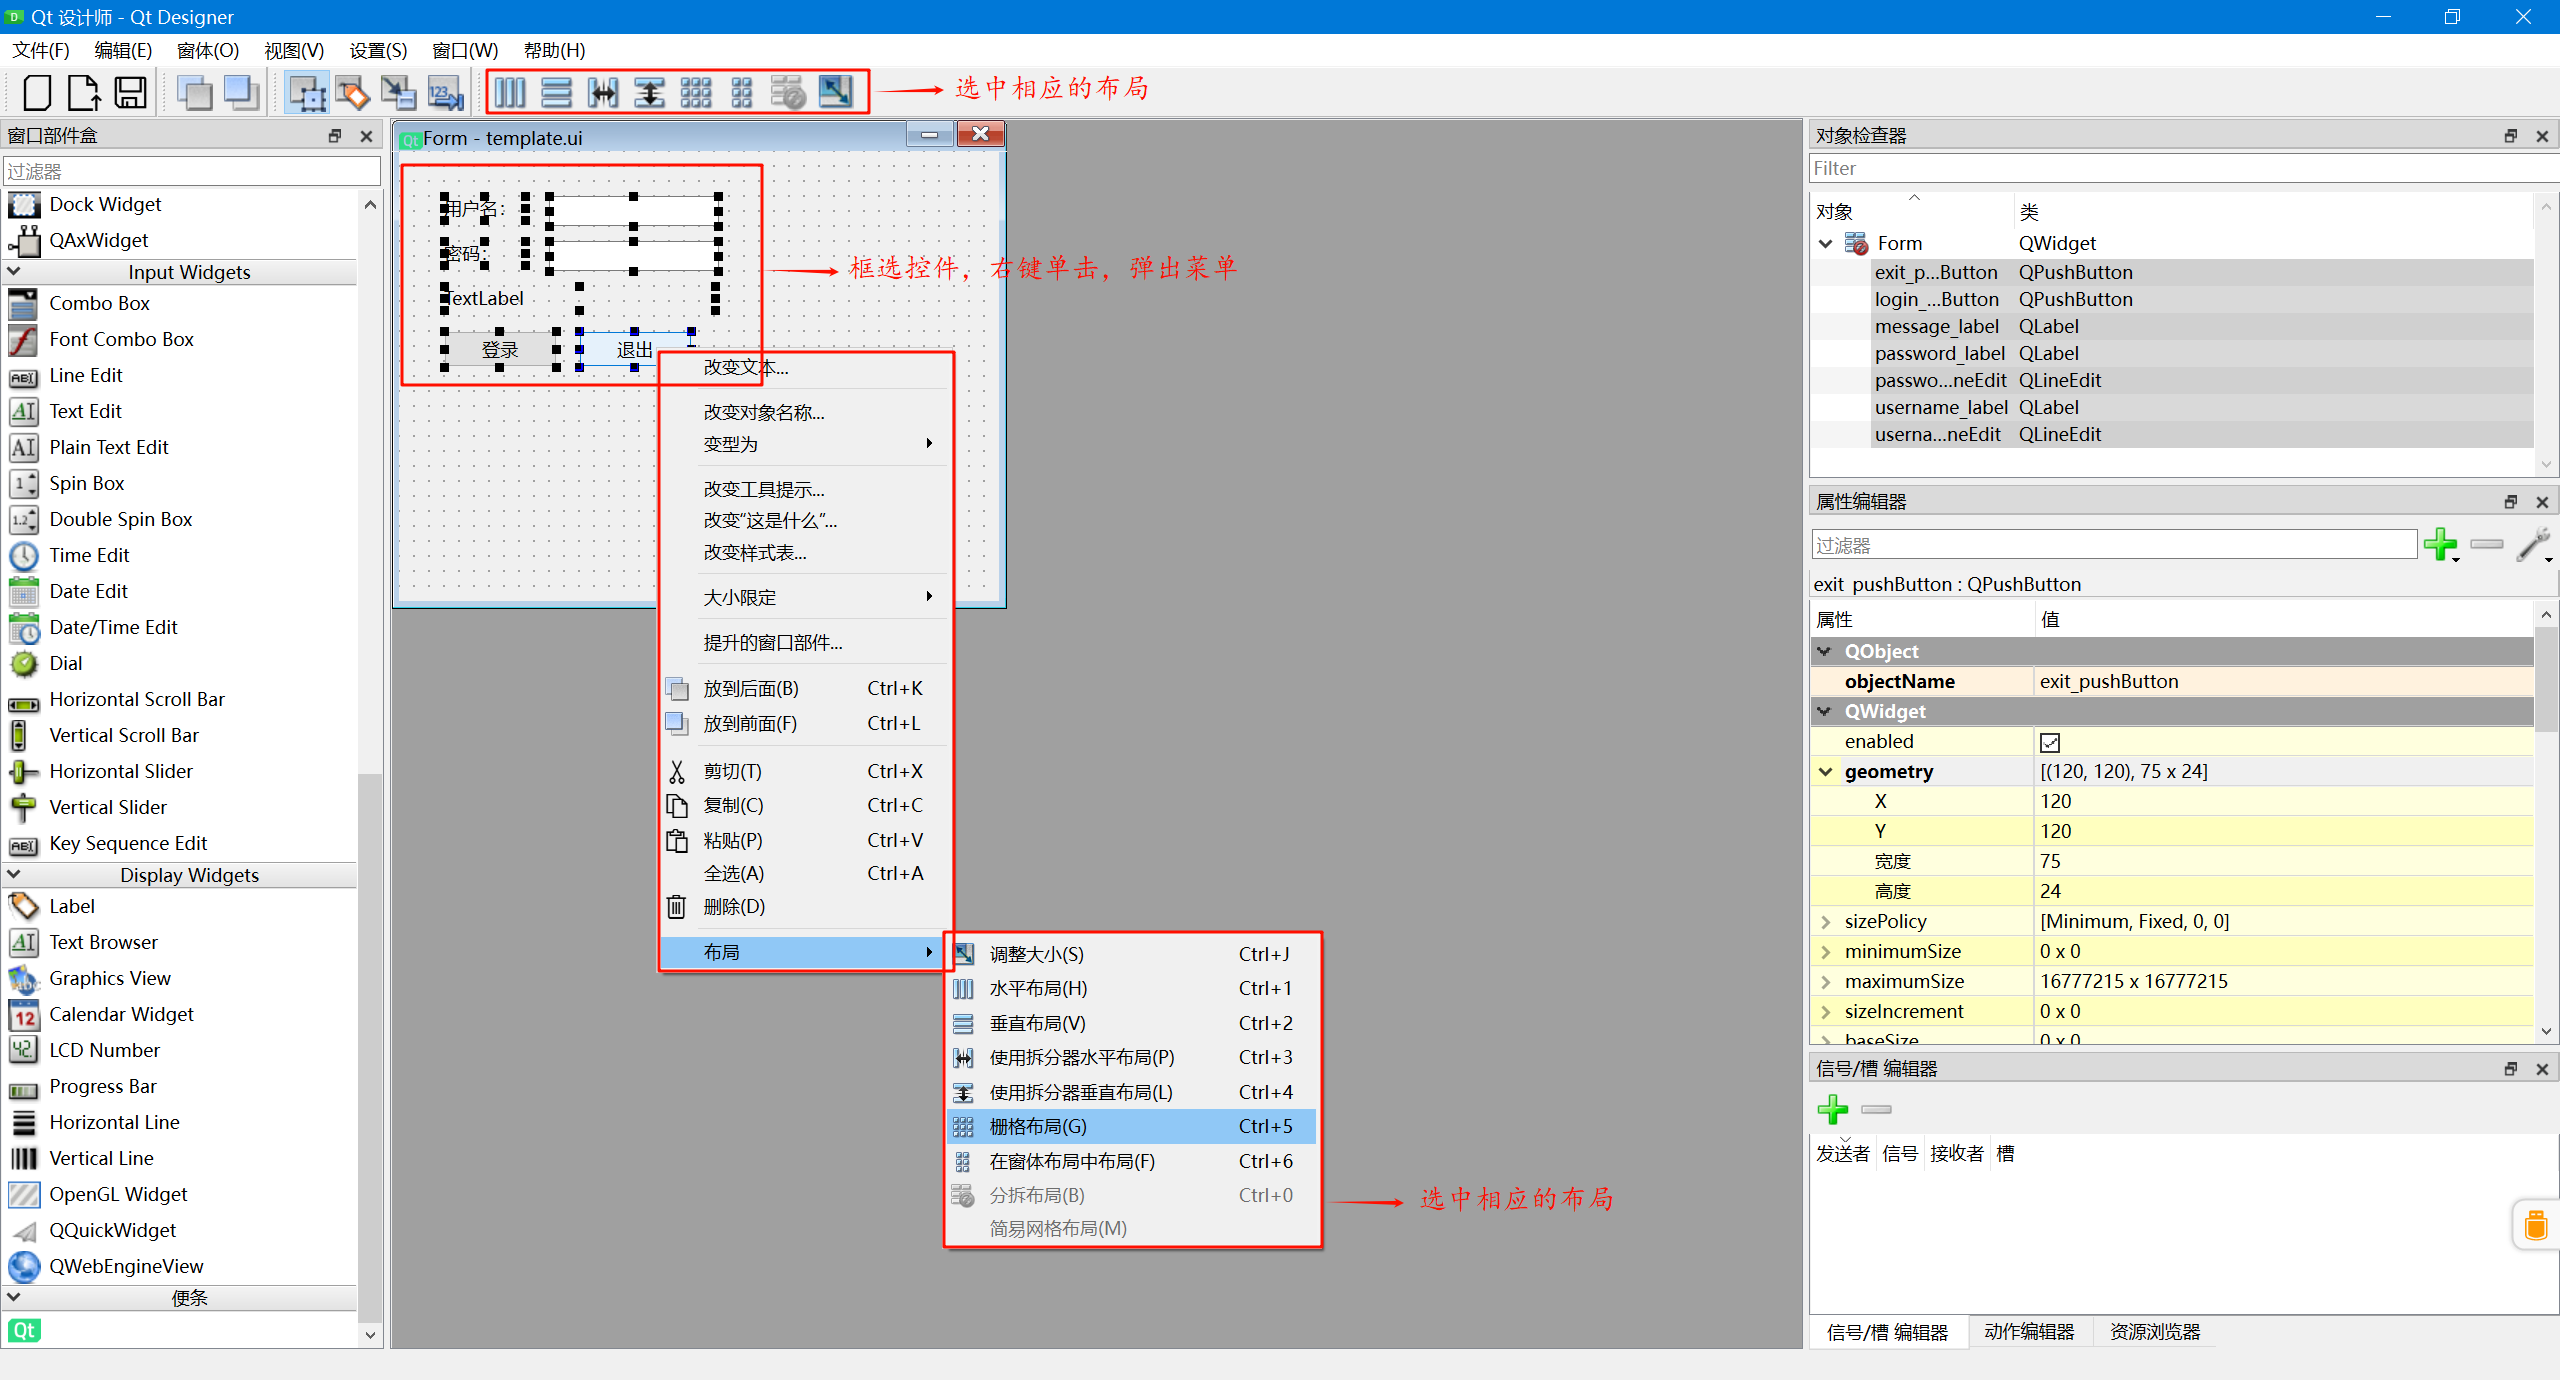Viewport: 2560px width, 1380px height.
Task: Click the save form toolbar icon
Action: coord(131,93)
